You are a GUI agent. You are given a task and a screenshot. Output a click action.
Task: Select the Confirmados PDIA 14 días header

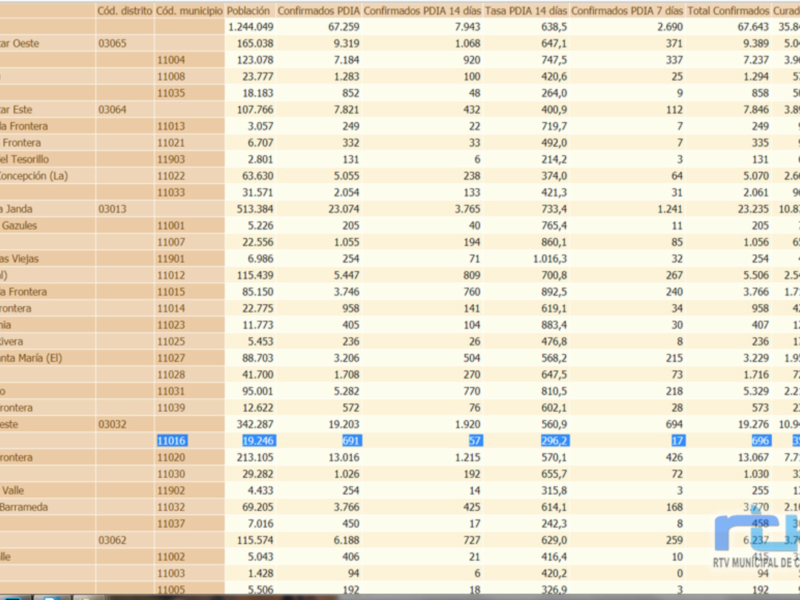click(422, 10)
